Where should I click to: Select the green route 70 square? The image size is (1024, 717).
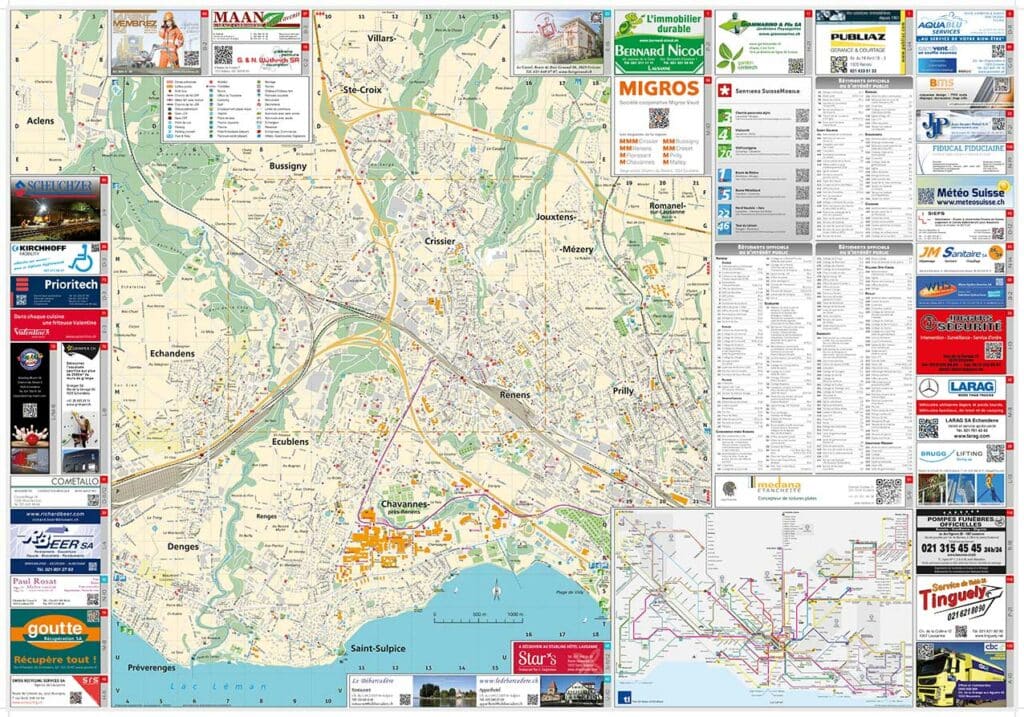click(x=724, y=151)
